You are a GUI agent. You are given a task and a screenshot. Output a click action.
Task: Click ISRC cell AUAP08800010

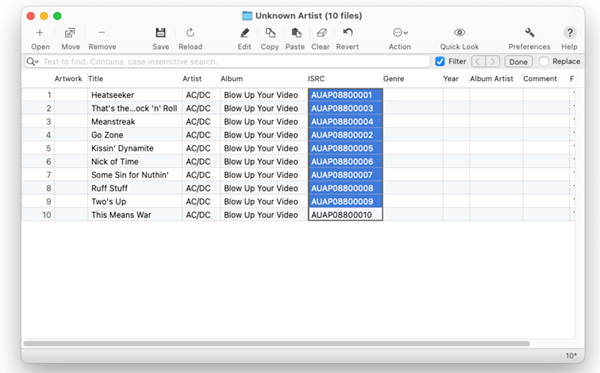pyautogui.click(x=345, y=215)
